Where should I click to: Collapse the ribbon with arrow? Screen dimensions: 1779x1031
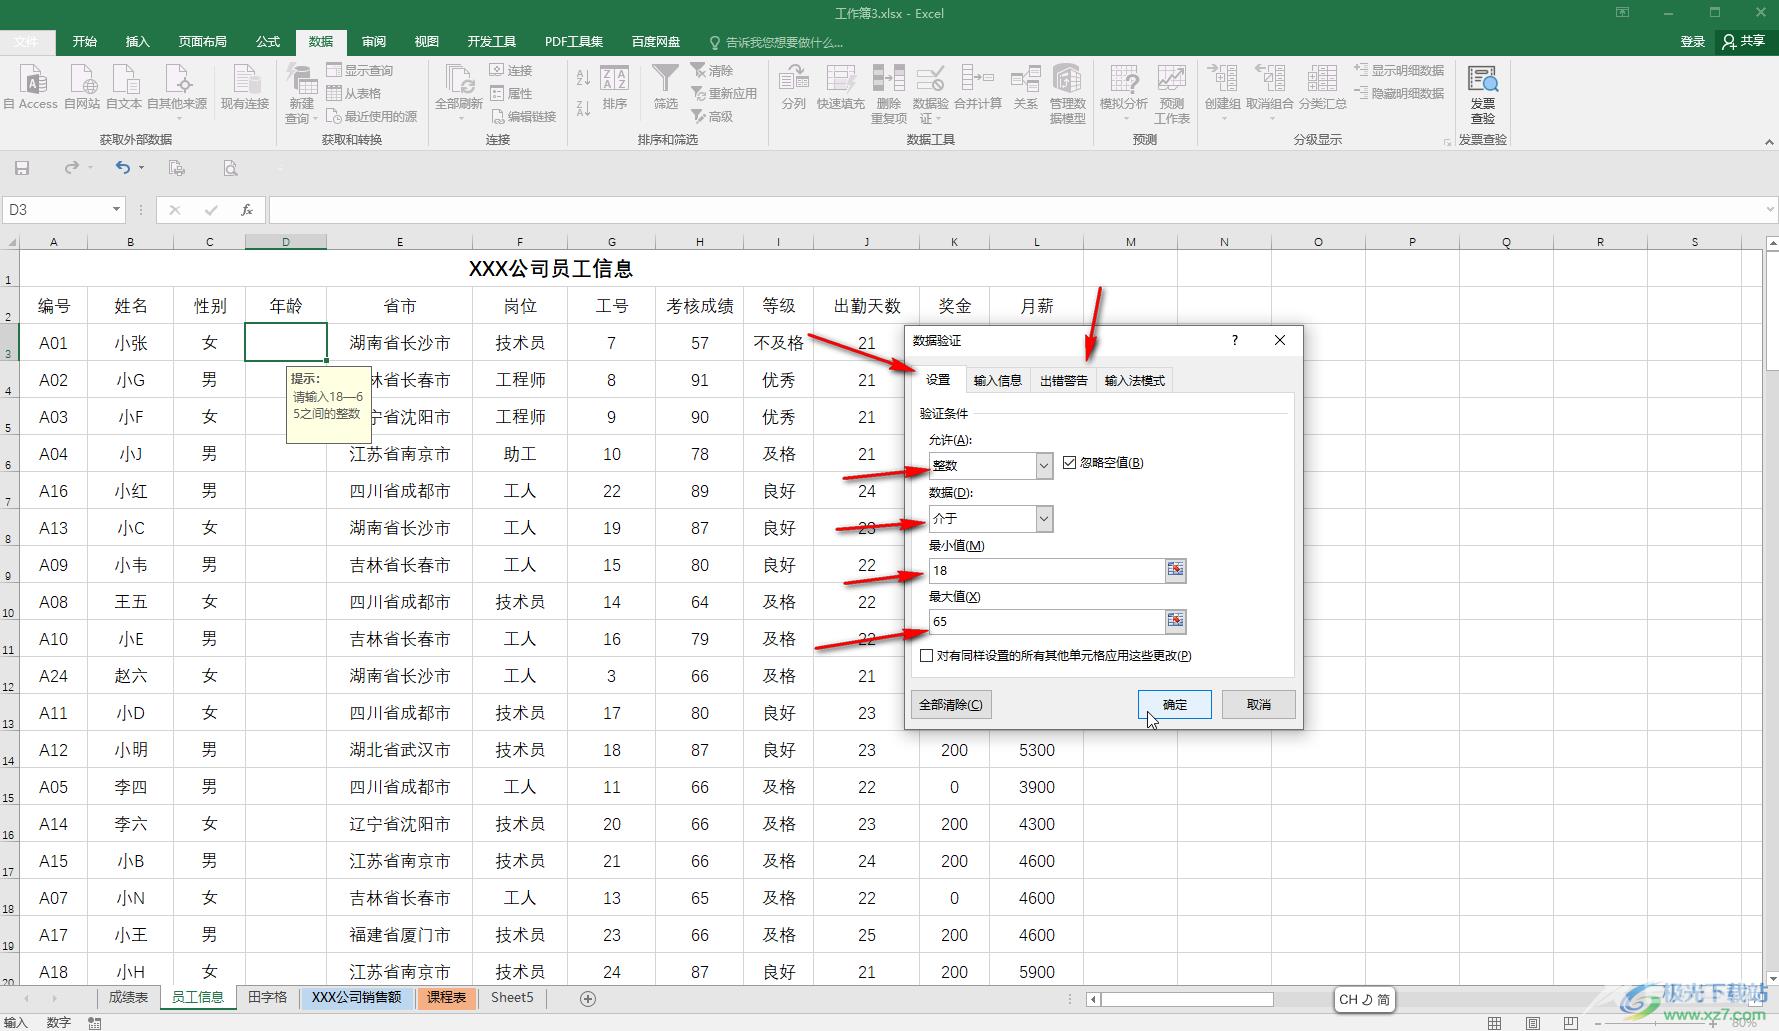tap(1768, 143)
